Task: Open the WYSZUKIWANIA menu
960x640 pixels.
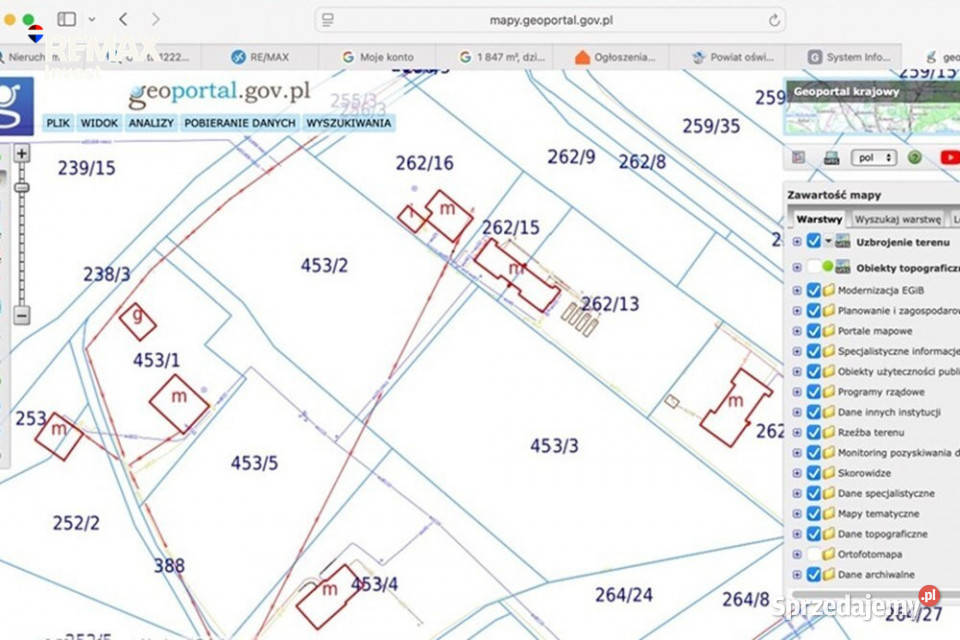Action: 348,123
